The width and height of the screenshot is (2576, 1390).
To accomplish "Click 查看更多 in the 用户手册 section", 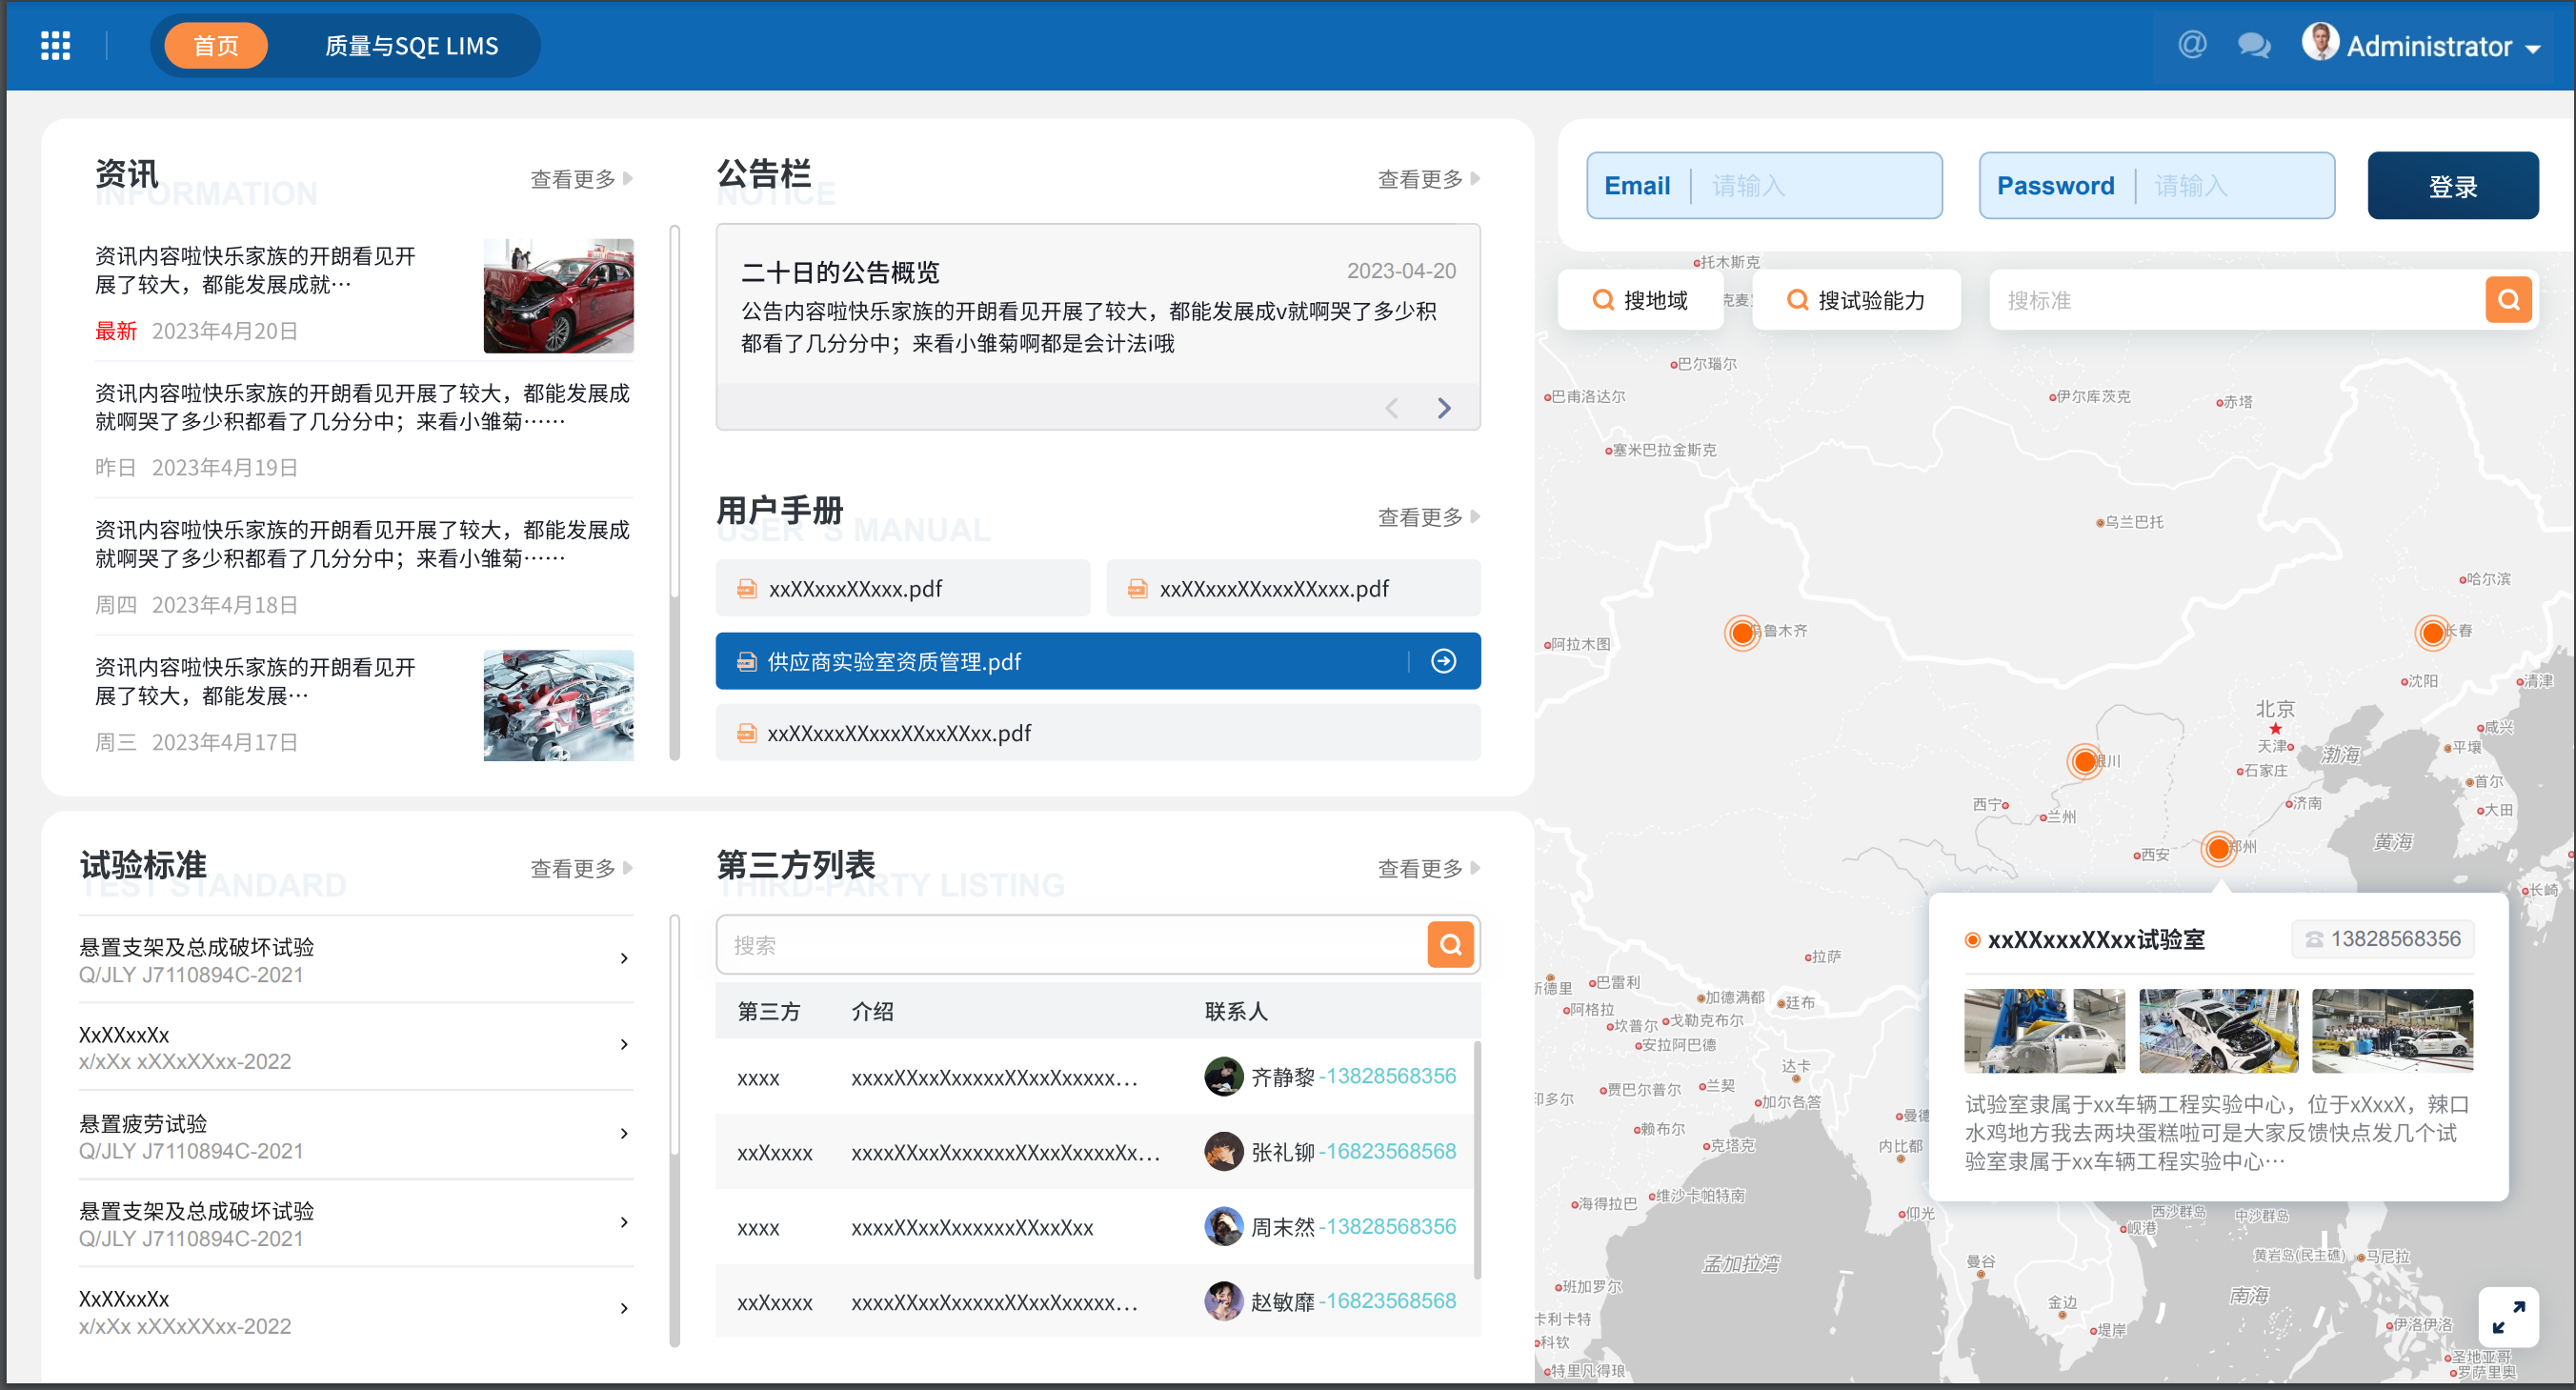I will pos(1429,517).
